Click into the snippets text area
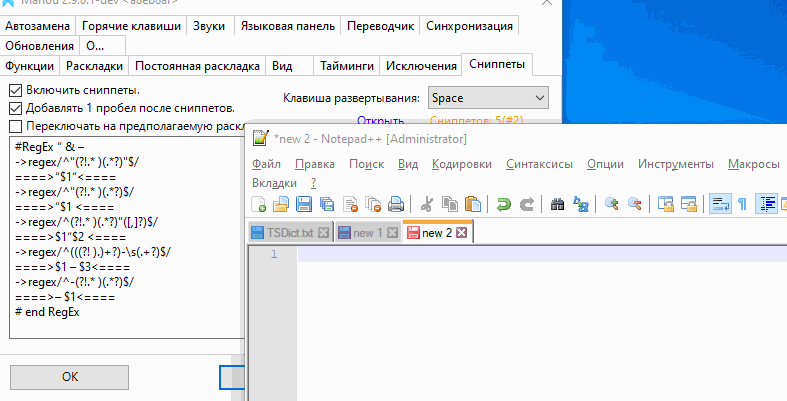Screen dimensions: 787x401 click(x=126, y=237)
